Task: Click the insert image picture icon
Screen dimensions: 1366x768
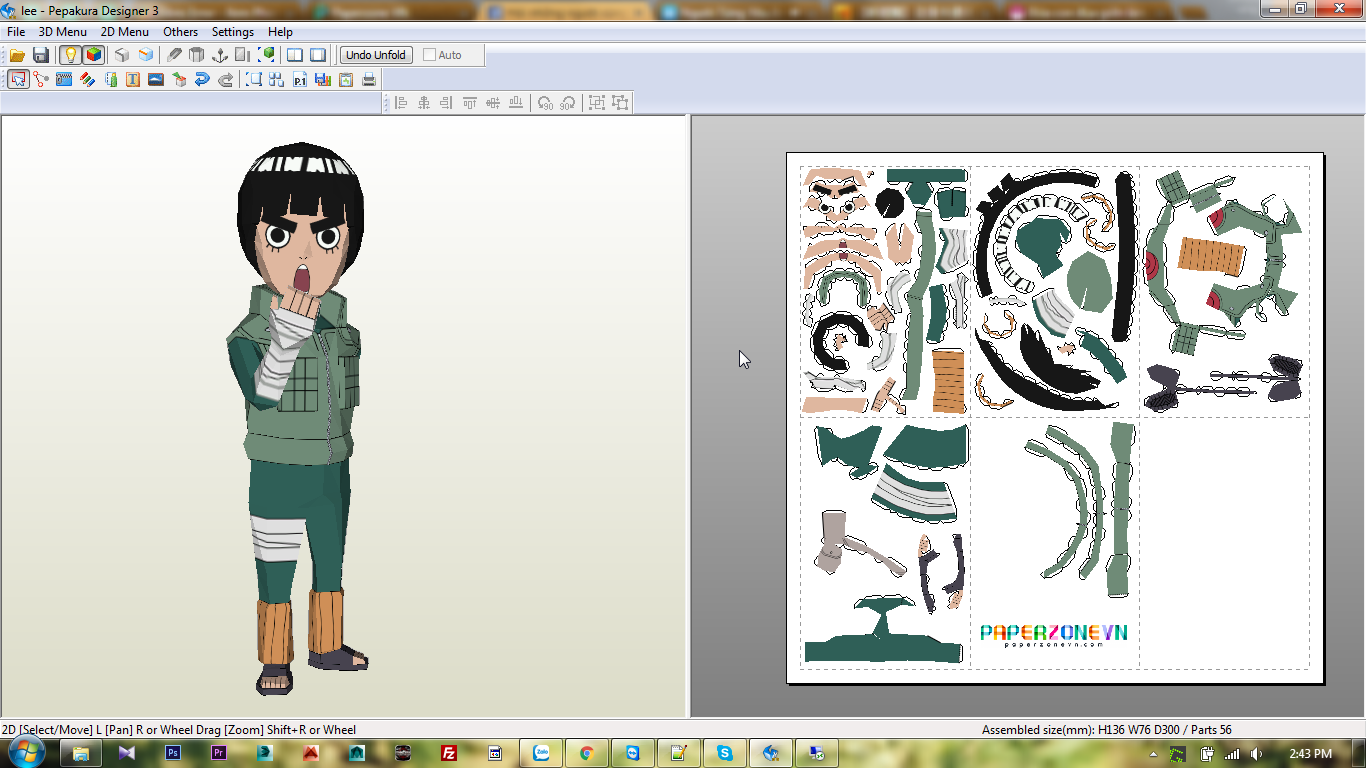Action: coord(156,79)
